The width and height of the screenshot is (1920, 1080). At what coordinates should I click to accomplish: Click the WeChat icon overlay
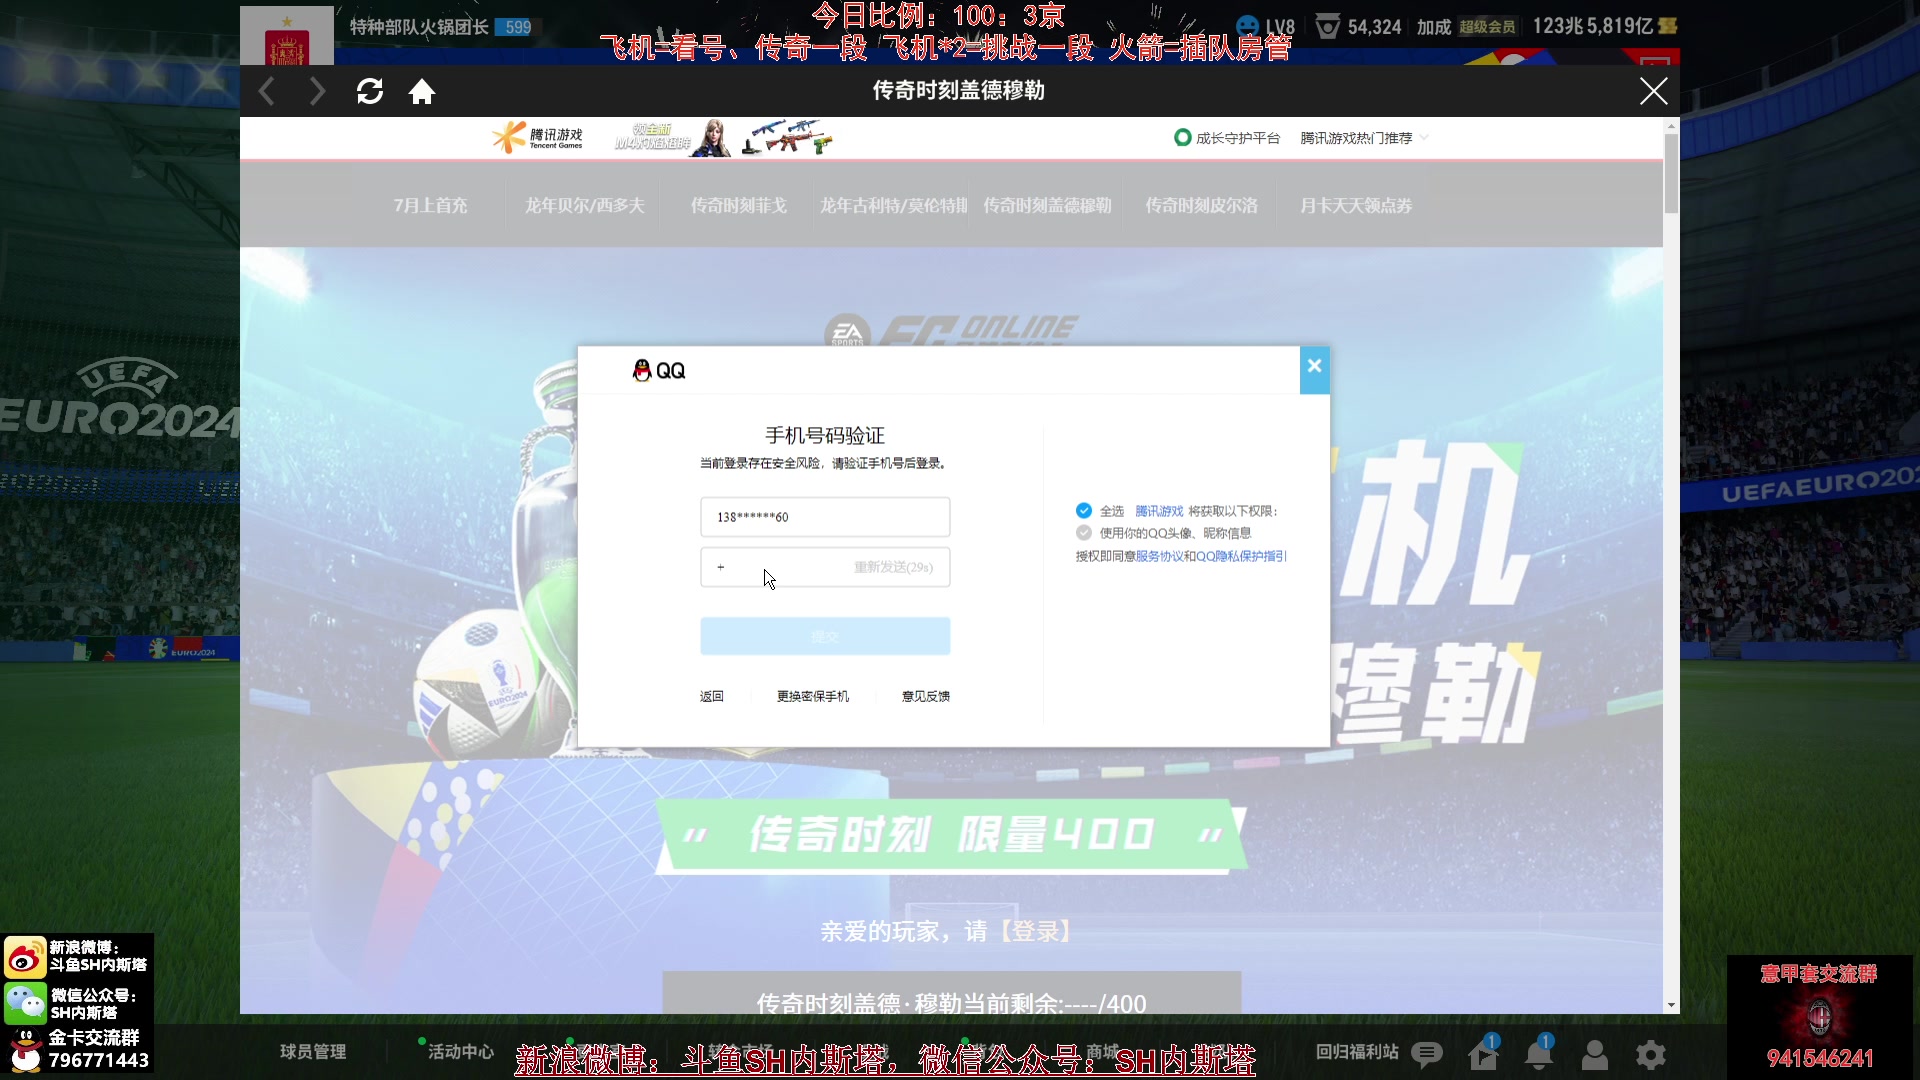click(25, 1002)
